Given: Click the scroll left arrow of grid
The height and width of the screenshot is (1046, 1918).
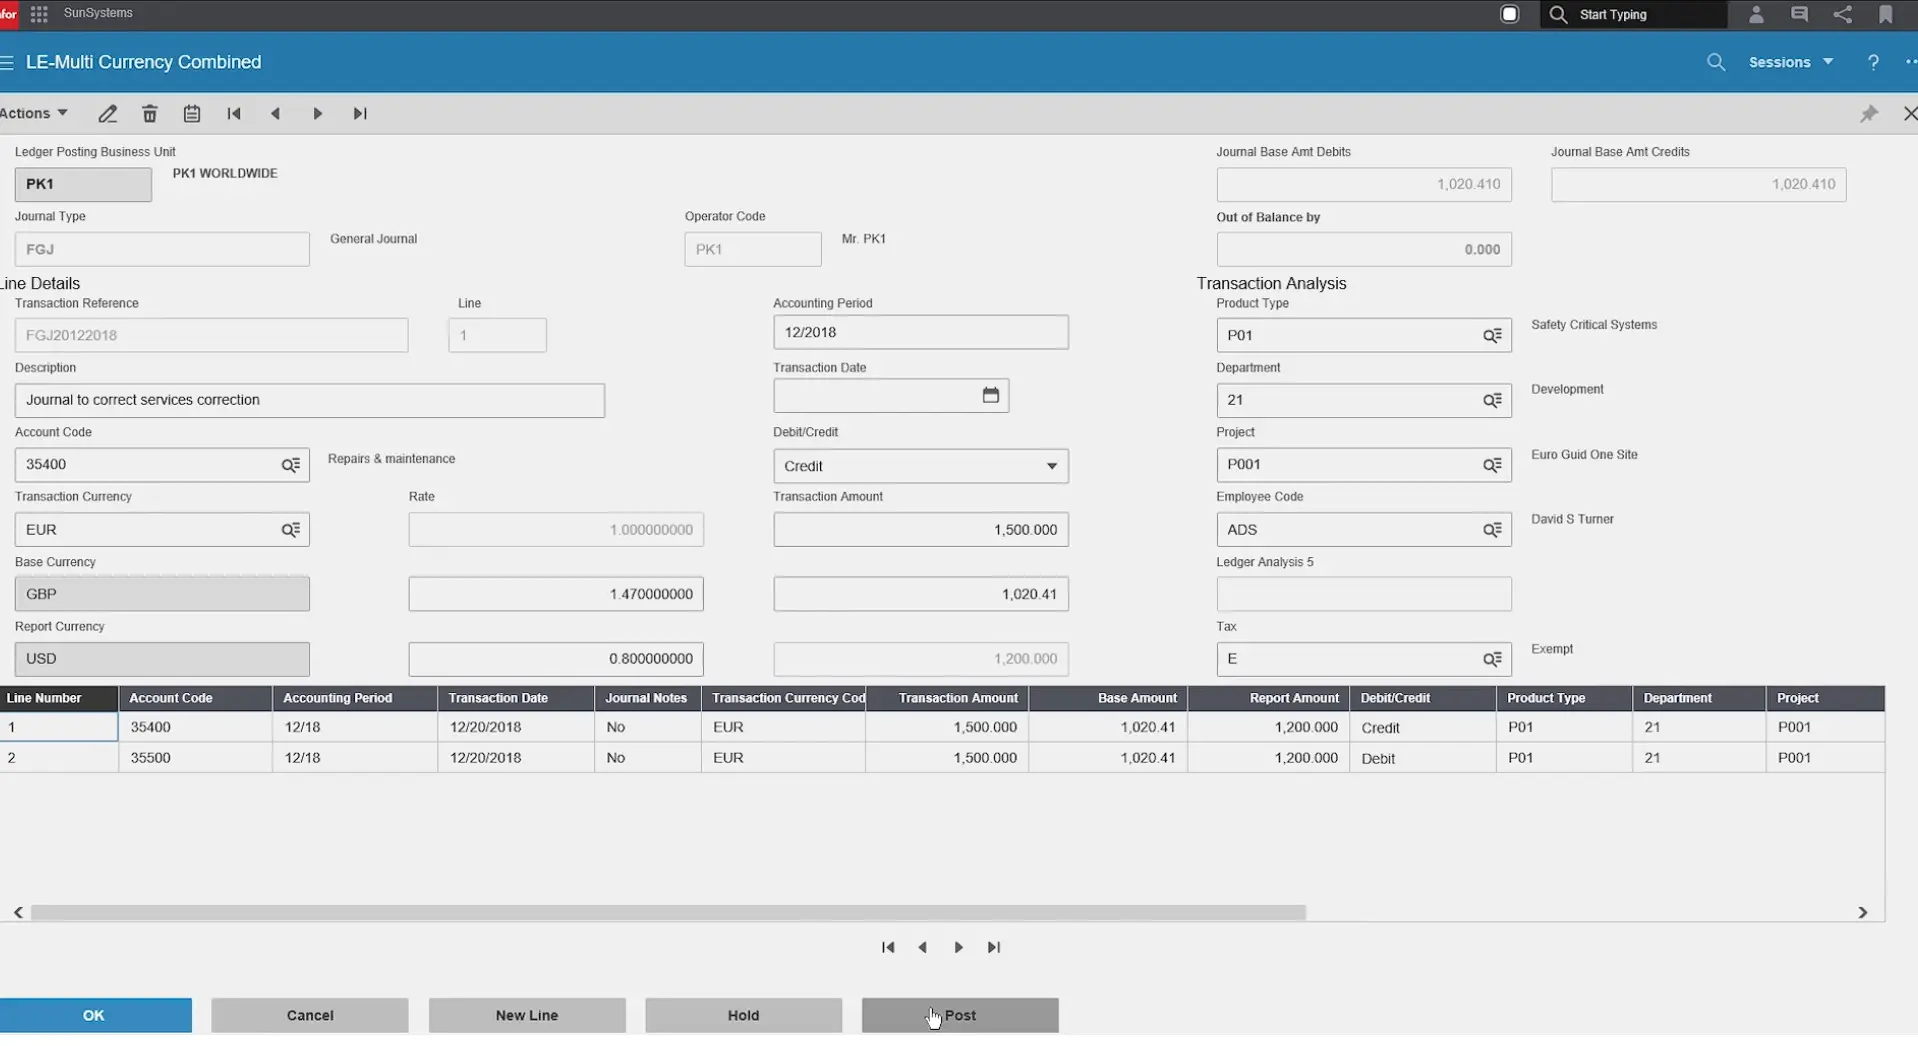Looking at the screenshot, I should (x=18, y=913).
